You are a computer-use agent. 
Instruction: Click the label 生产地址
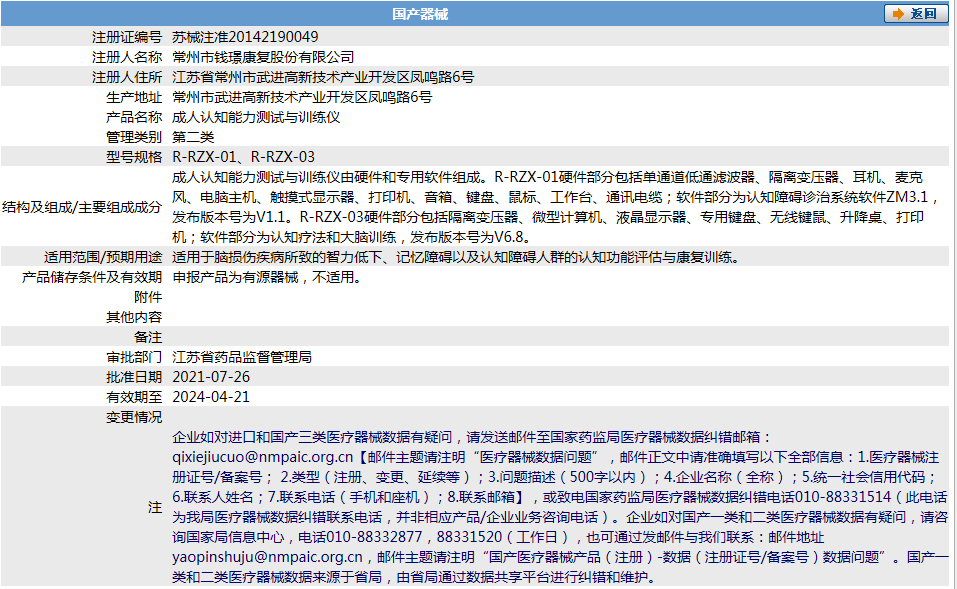(134, 98)
